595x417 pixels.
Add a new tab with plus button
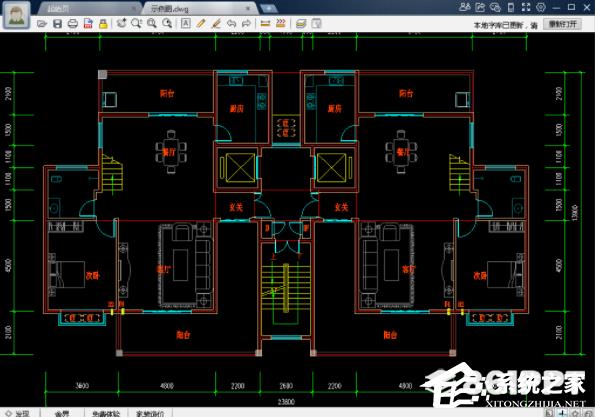269,8
